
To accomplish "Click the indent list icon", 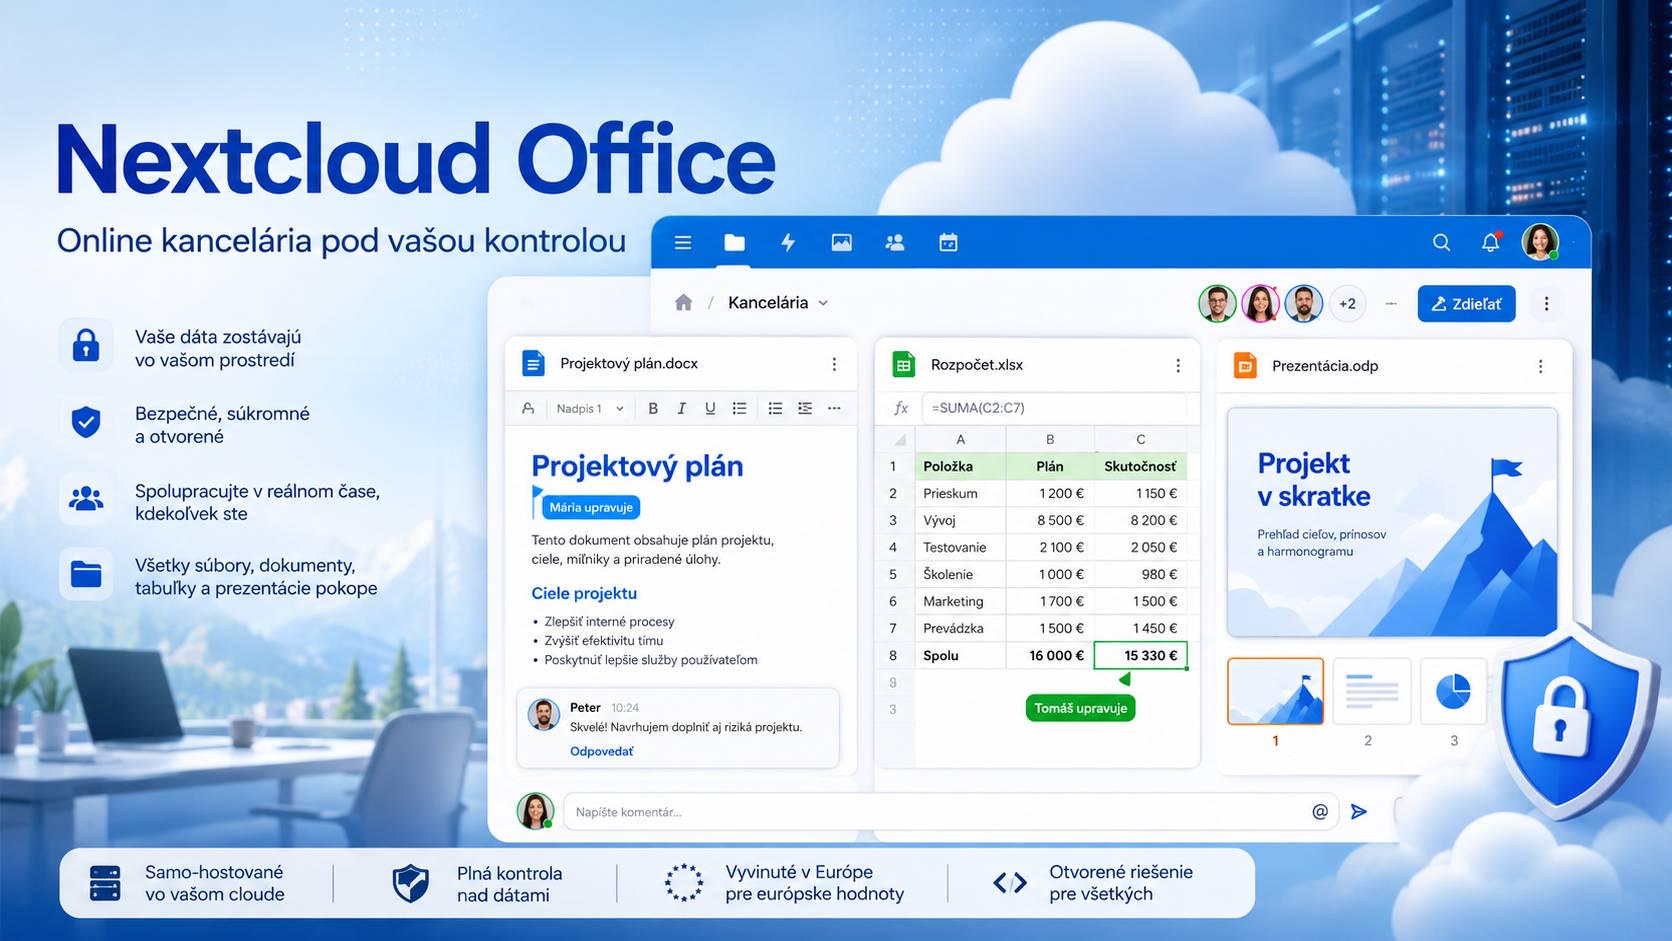I will pos(805,408).
